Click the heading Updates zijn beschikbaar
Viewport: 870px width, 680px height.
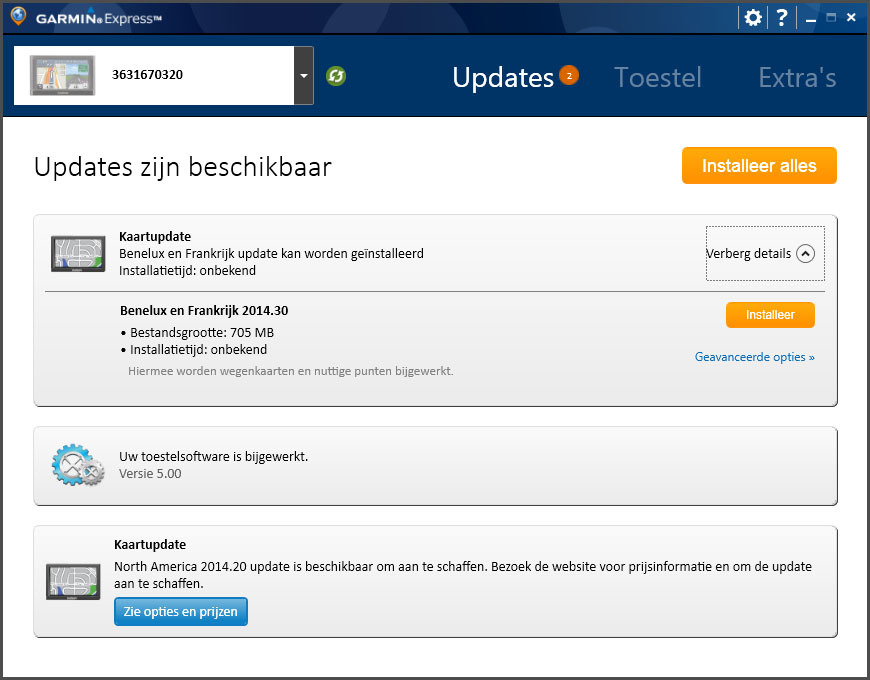click(183, 166)
